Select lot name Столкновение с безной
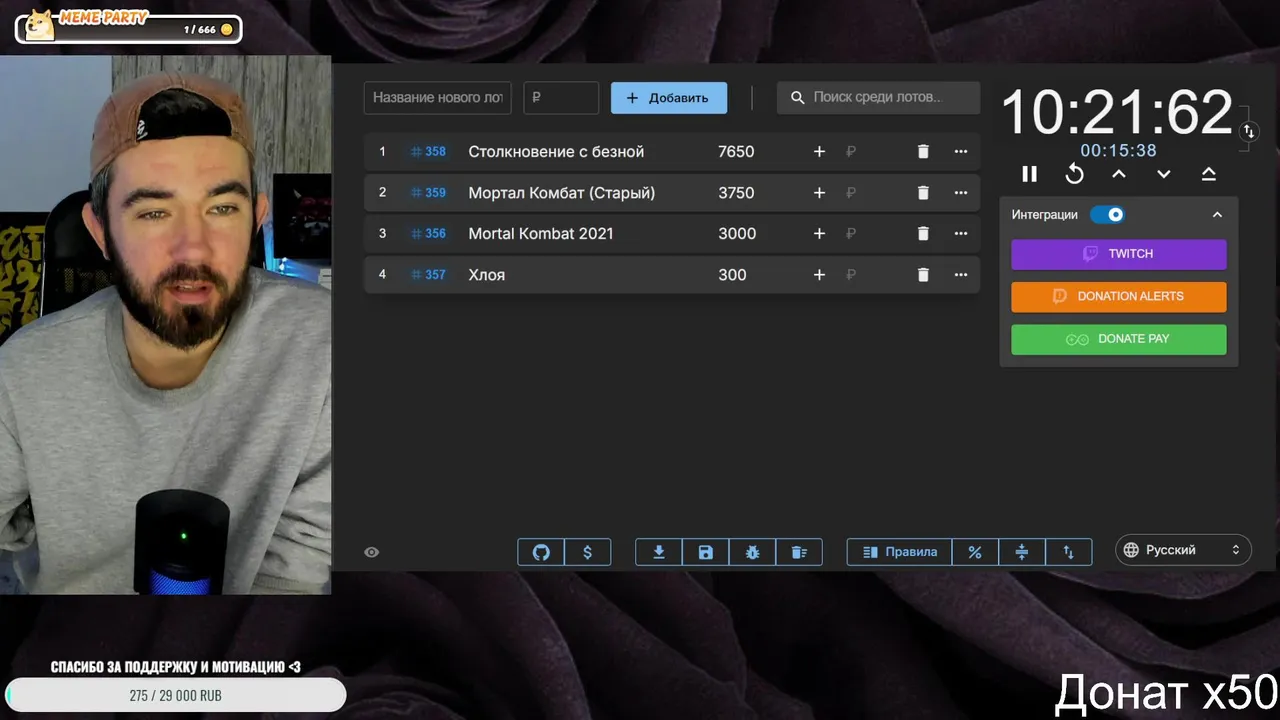This screenshot has height=720, width=1280. [x=556, y=152]
